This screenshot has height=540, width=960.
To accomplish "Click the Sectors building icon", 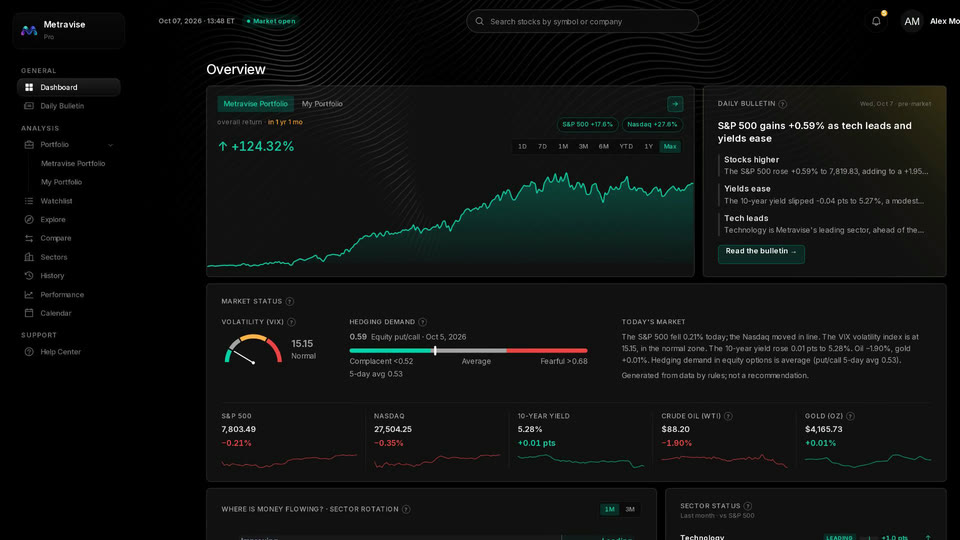I will (29, 257).
